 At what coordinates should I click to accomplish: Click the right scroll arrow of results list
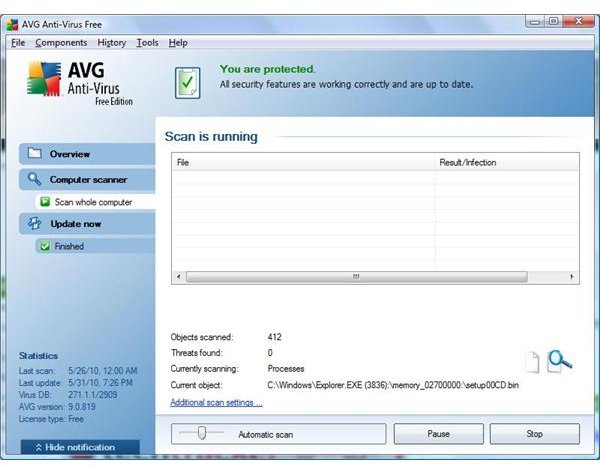tap(572, 277)
